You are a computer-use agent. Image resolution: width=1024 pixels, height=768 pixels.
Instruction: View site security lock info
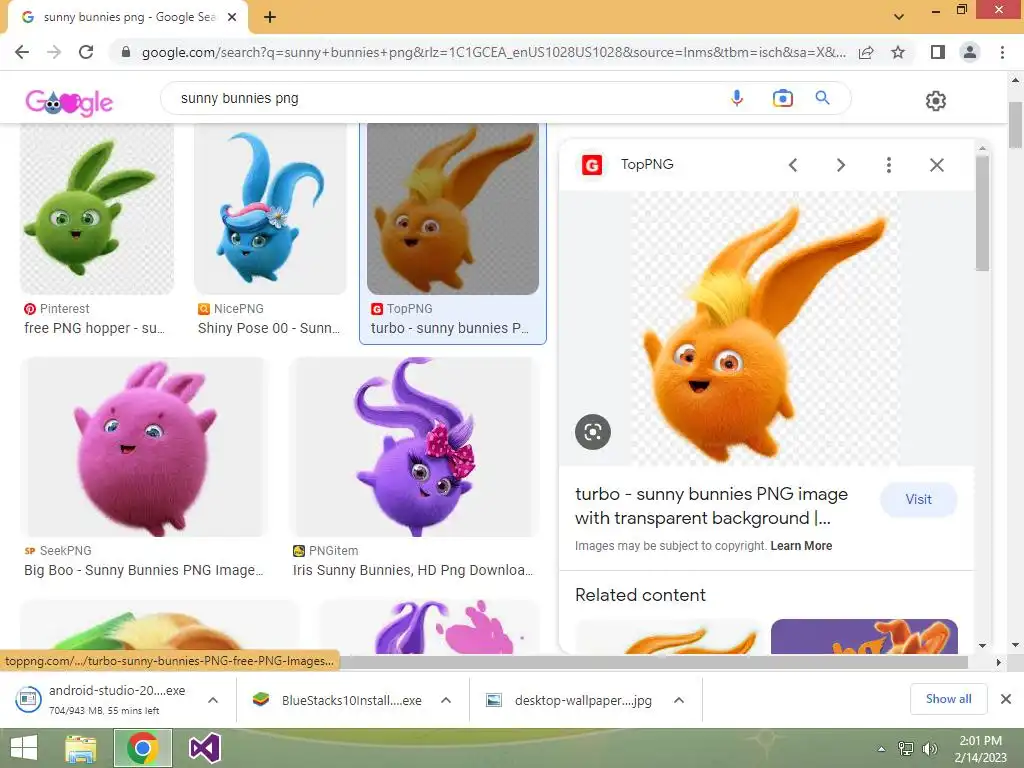pyautogui.click(x=126, y=52)
